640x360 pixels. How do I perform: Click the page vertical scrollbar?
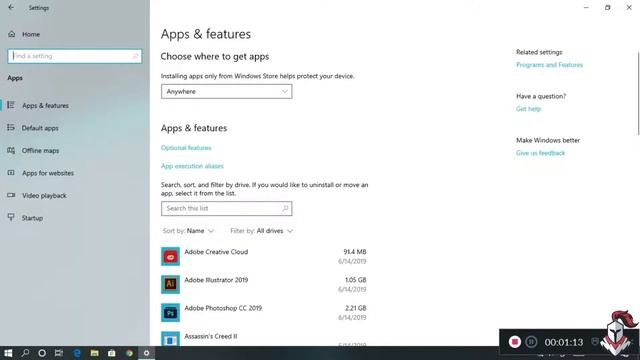point(638,94)
